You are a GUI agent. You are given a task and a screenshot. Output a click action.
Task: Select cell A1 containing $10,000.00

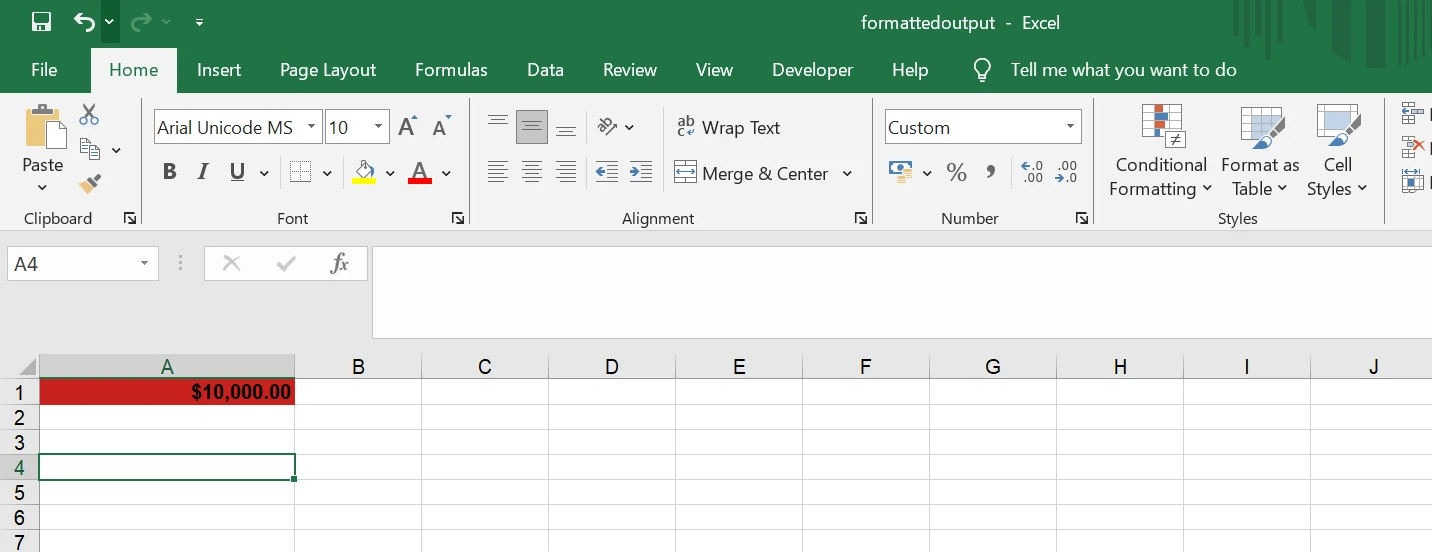167,392
